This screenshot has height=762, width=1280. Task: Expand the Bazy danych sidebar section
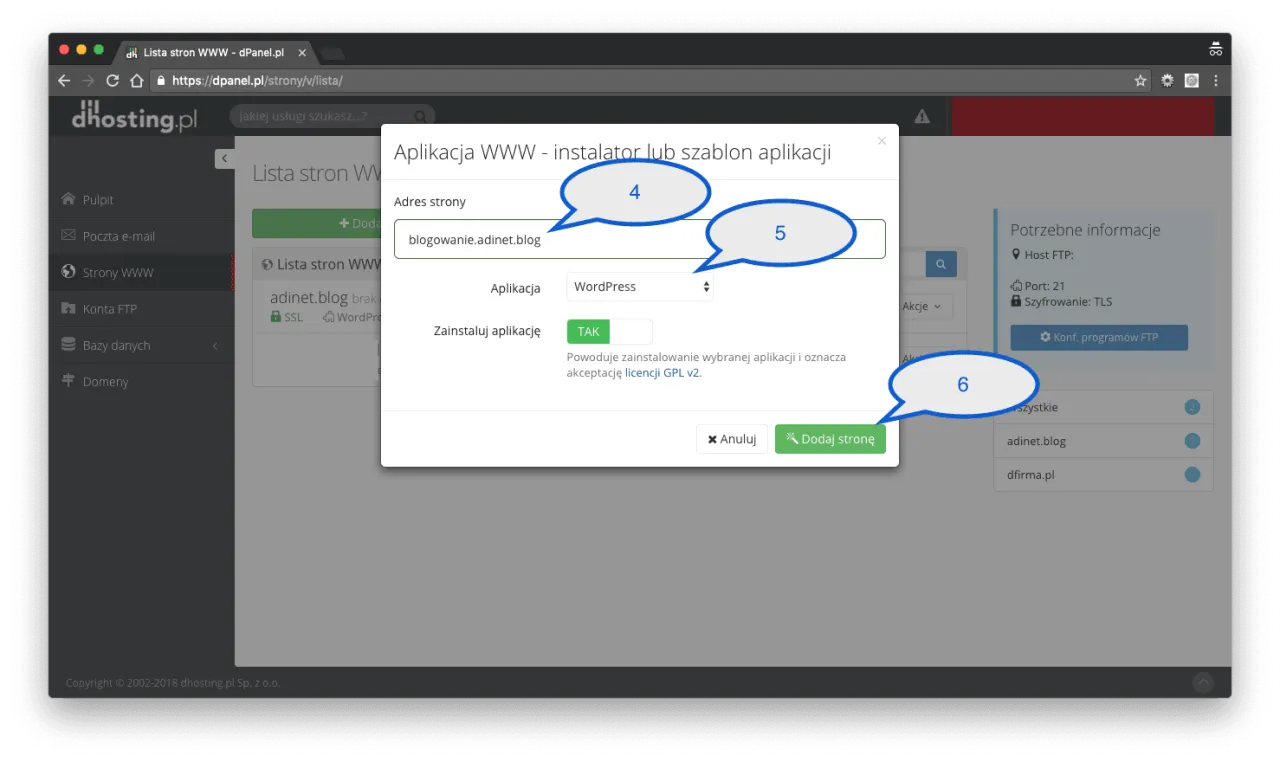pyautogui.click(x=141, y=345)
